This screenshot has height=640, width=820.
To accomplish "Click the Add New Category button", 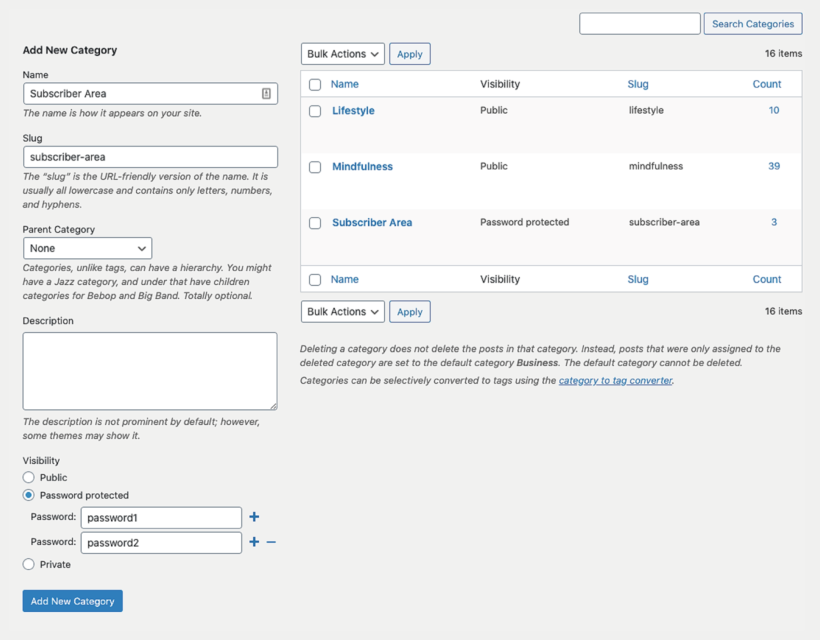I will click(72, 600).
